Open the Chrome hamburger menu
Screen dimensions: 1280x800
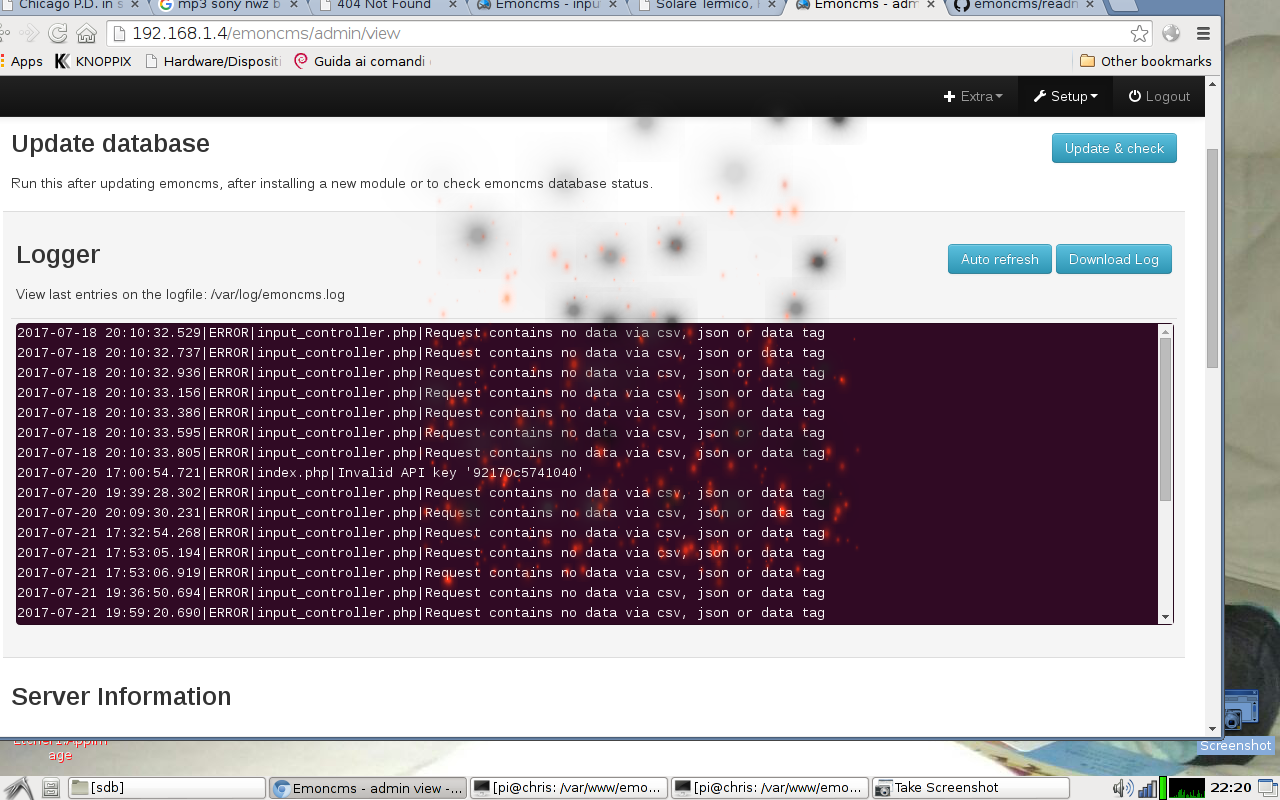tap(1203, 33)
